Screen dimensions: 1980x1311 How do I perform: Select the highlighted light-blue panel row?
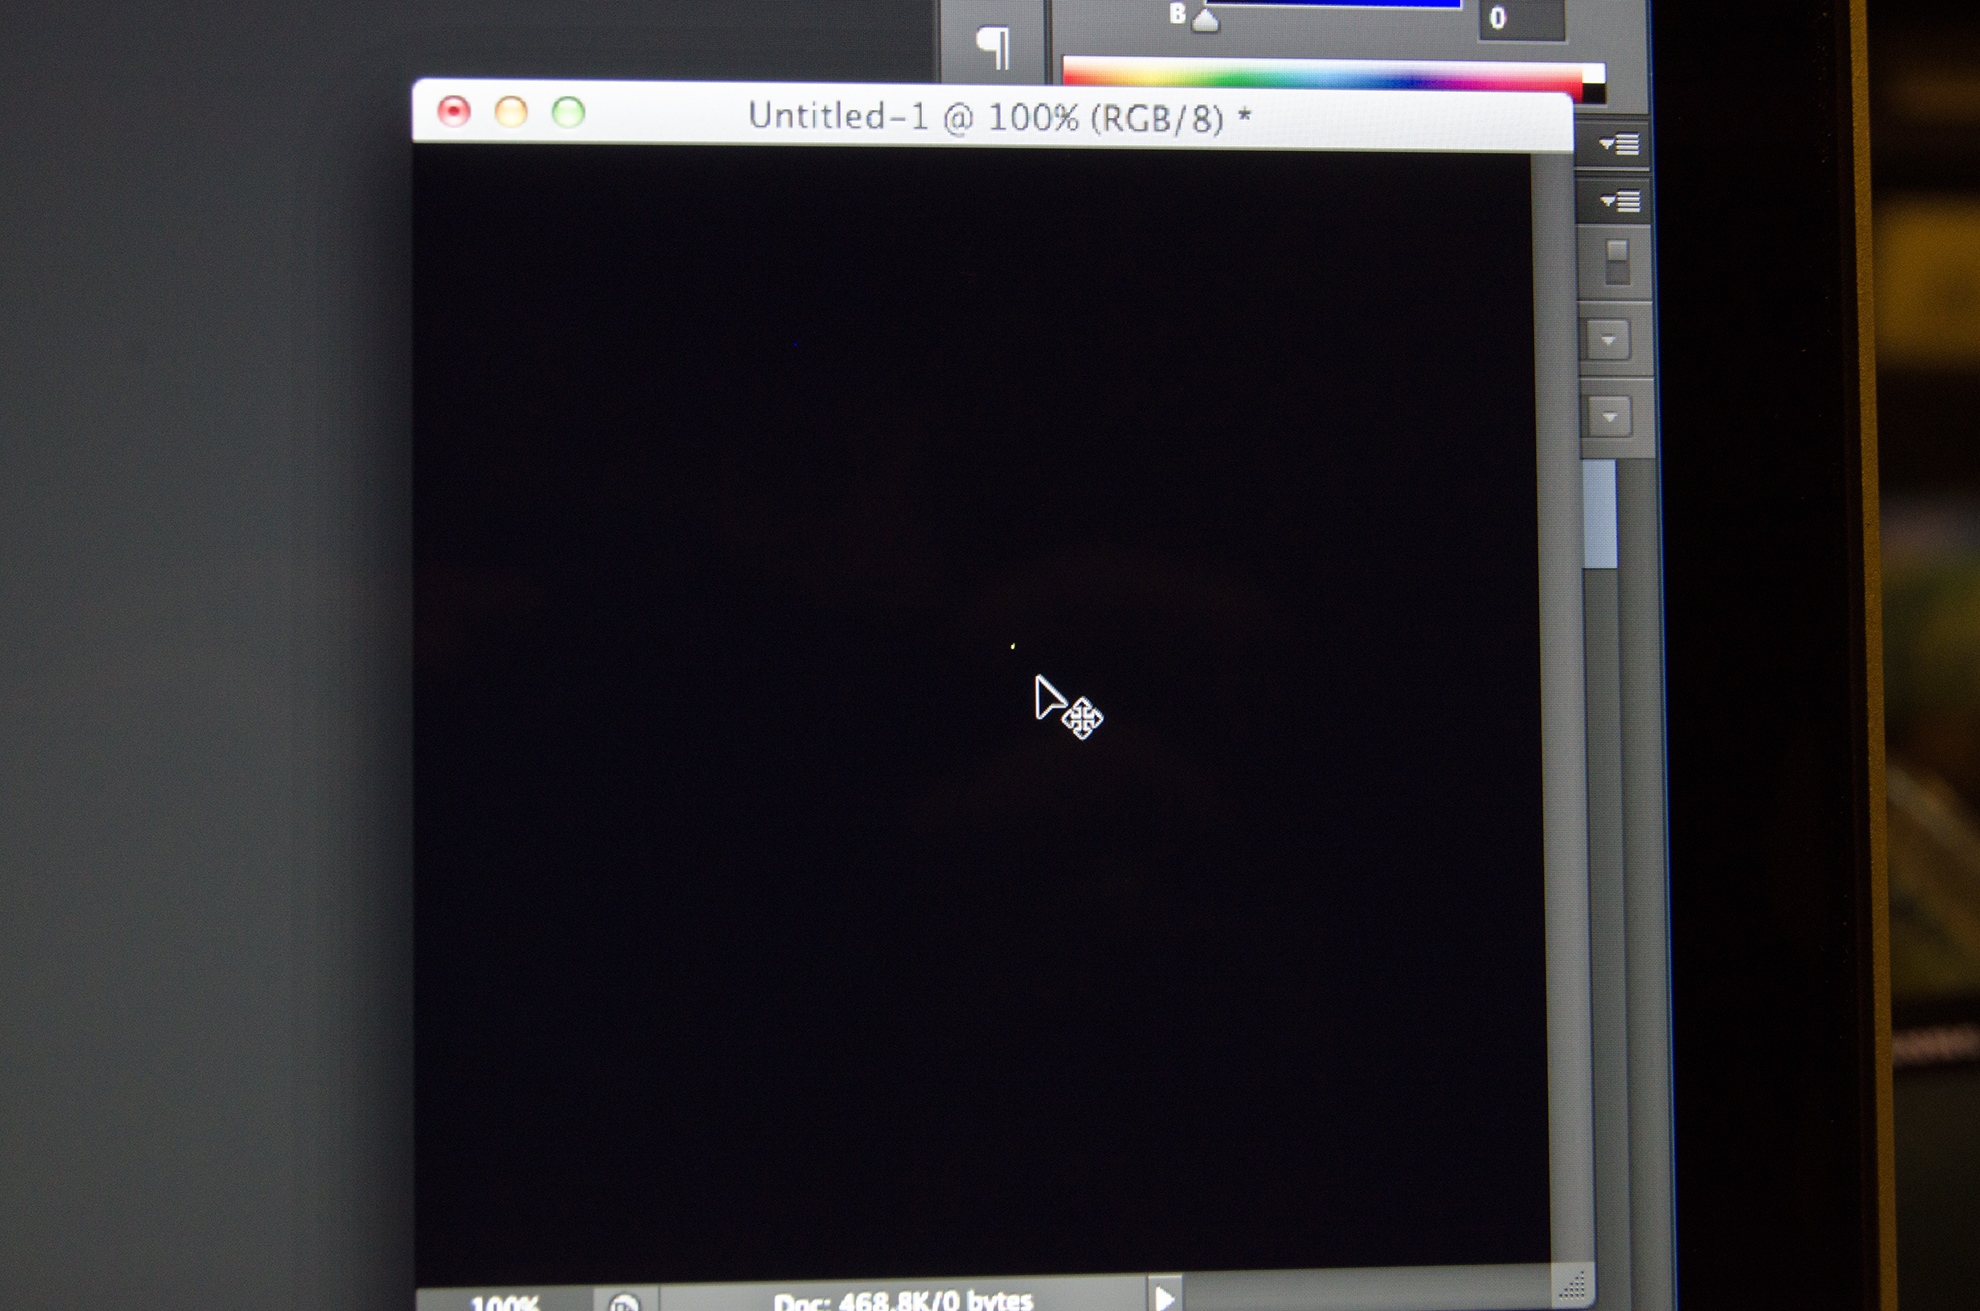[x=1600, y=513]
